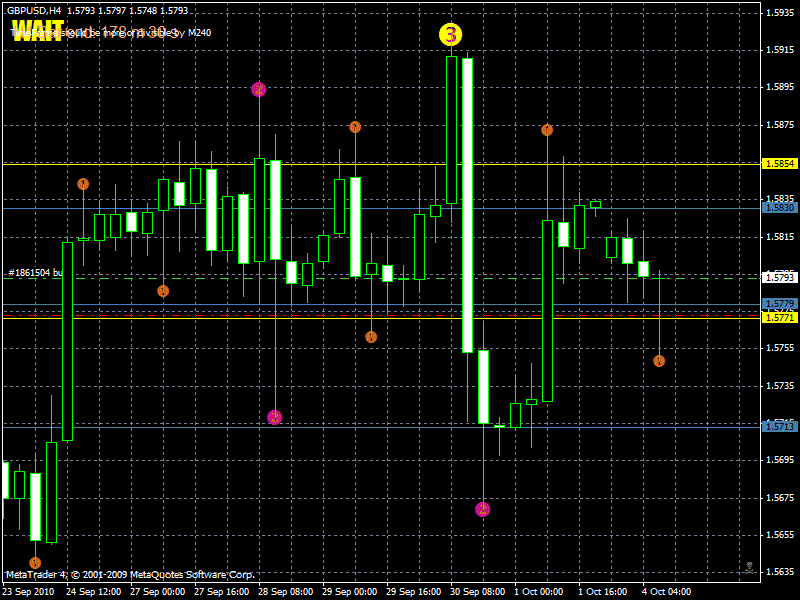Click the yellow numbered '3' signal circle

click(x=450, y=35)
